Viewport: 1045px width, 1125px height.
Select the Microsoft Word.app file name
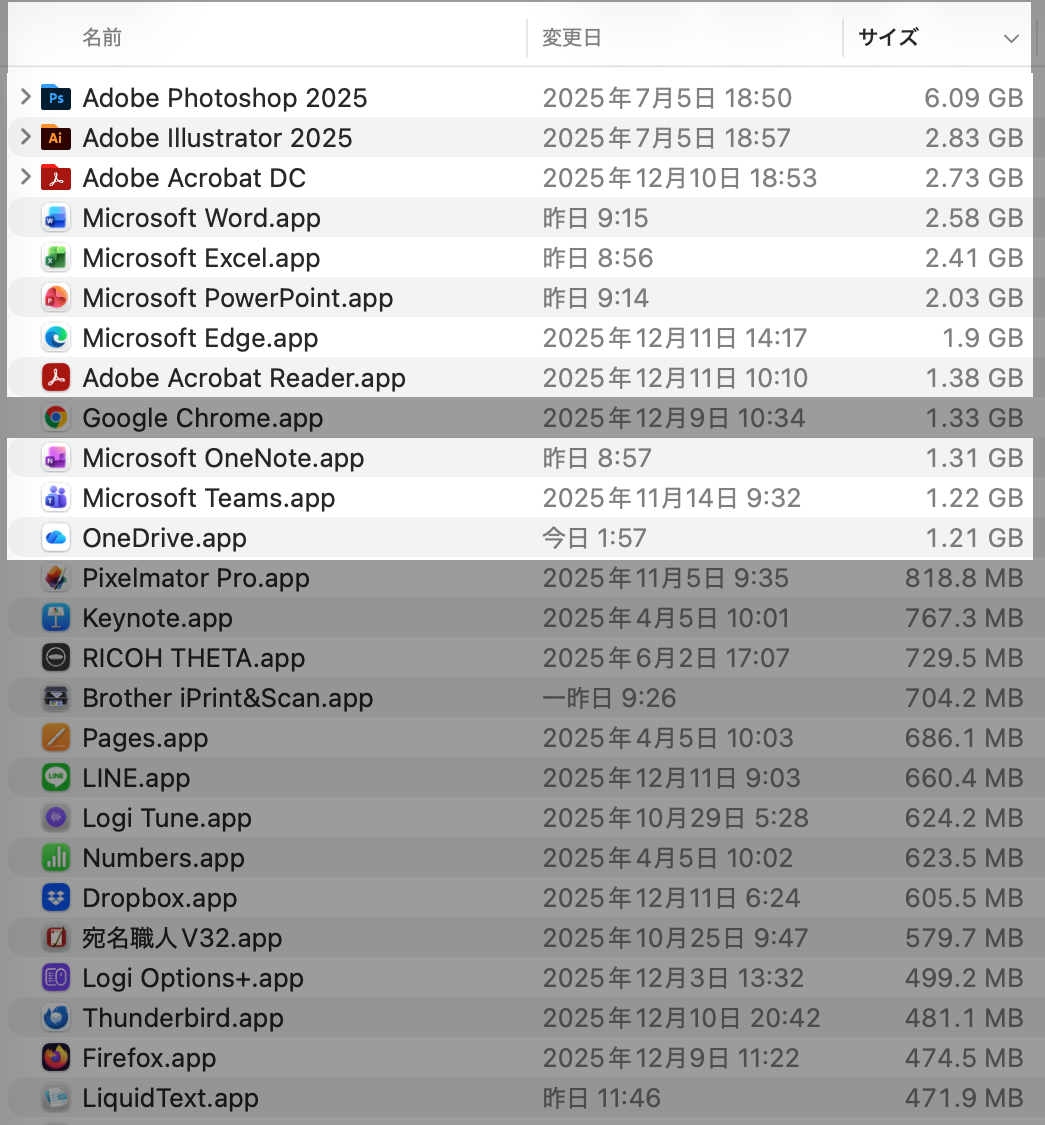click(202, 218)
